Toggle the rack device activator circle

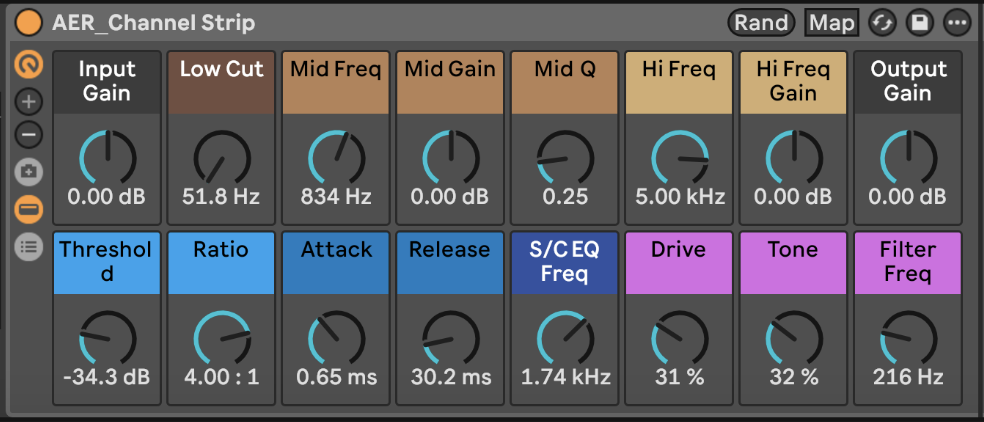pos(28,23)
